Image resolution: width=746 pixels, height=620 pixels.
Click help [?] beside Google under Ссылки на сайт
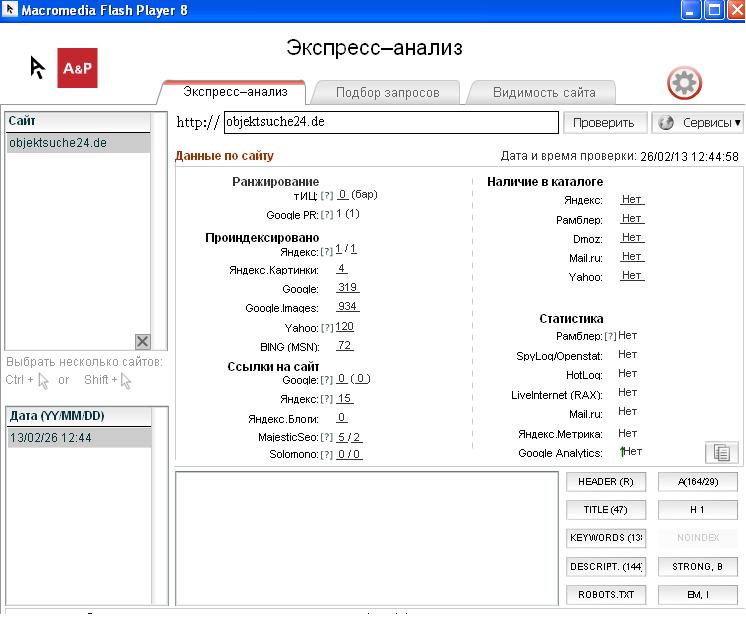(327, 380)
